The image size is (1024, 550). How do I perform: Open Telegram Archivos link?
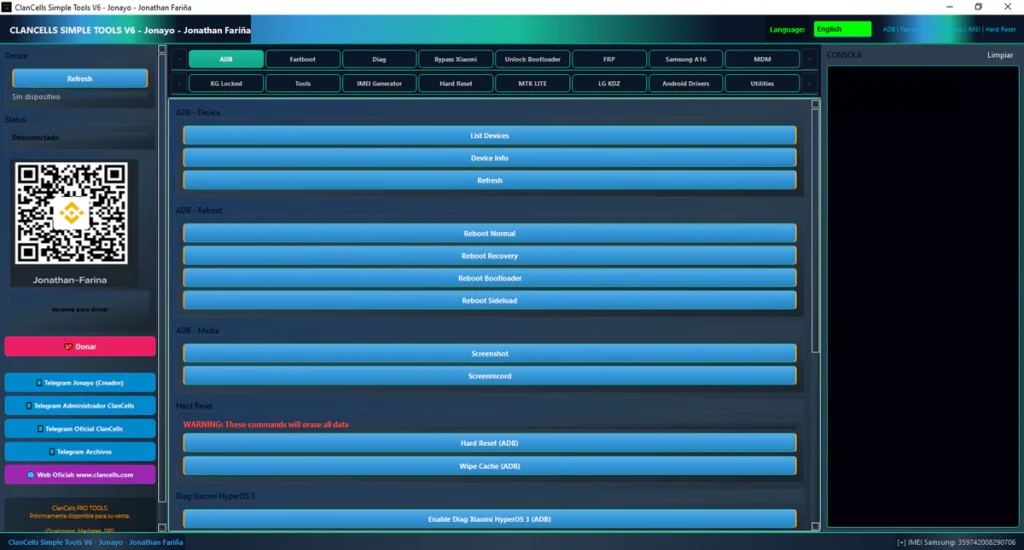click(80, 452)
